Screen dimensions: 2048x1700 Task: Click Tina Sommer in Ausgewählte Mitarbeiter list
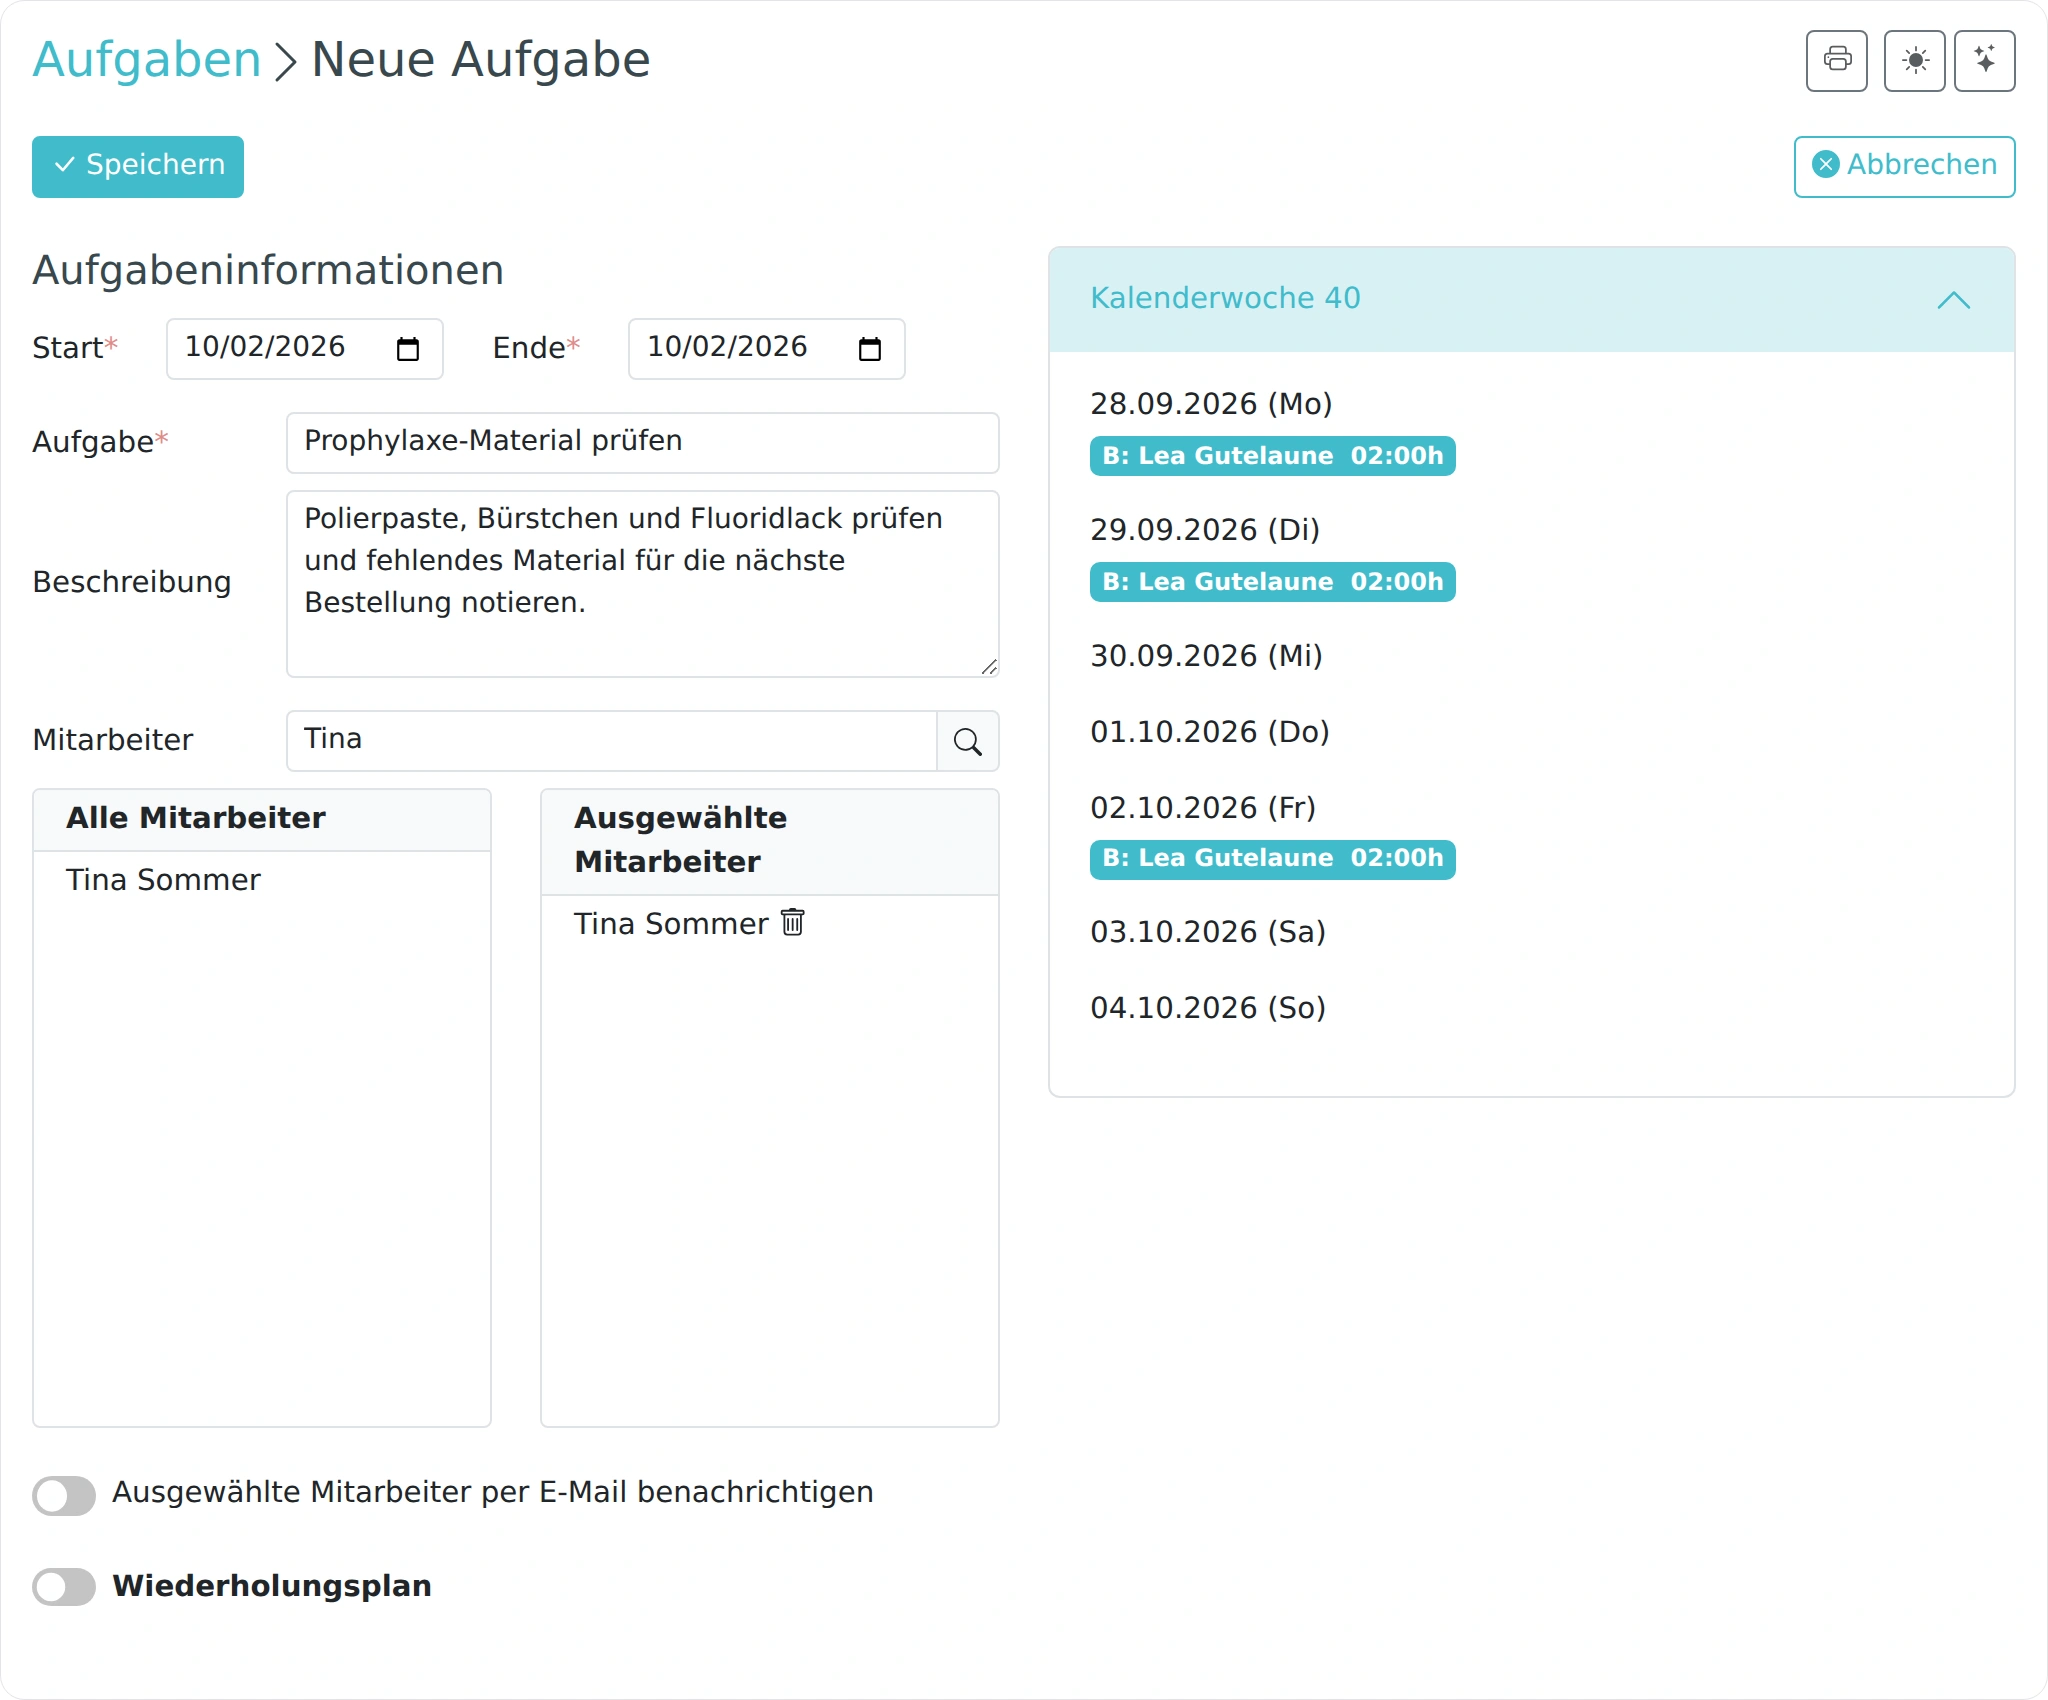coord(671,924)
